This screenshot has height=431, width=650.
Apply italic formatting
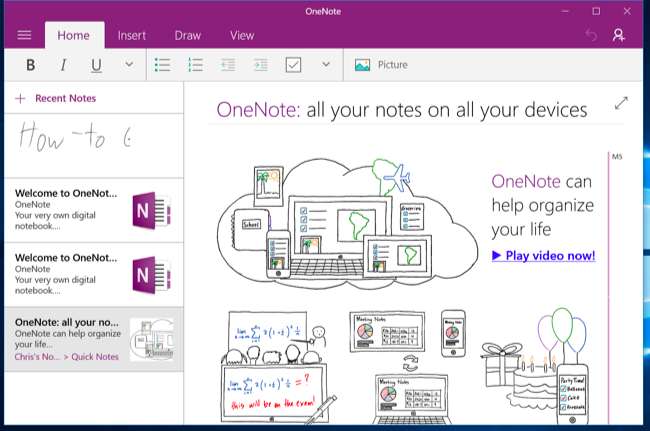[63, 65]
